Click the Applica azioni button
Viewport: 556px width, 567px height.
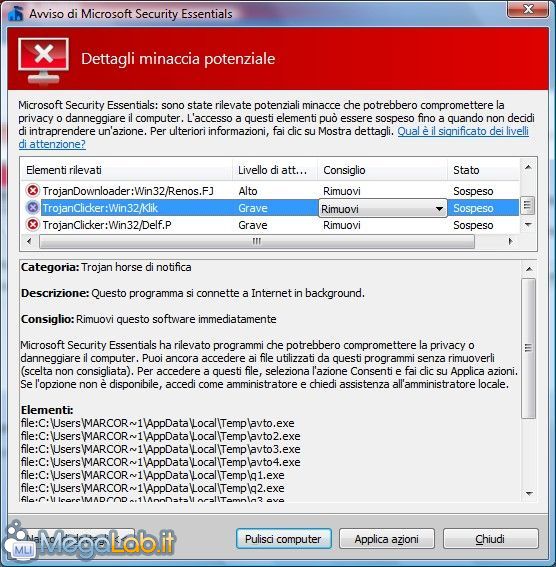point(386,539)
